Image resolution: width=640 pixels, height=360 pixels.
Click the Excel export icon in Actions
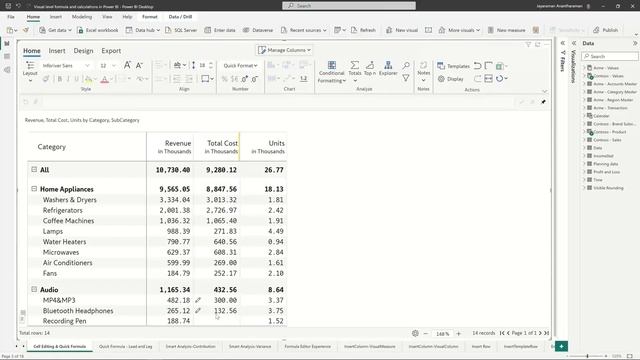coord(500,66)
